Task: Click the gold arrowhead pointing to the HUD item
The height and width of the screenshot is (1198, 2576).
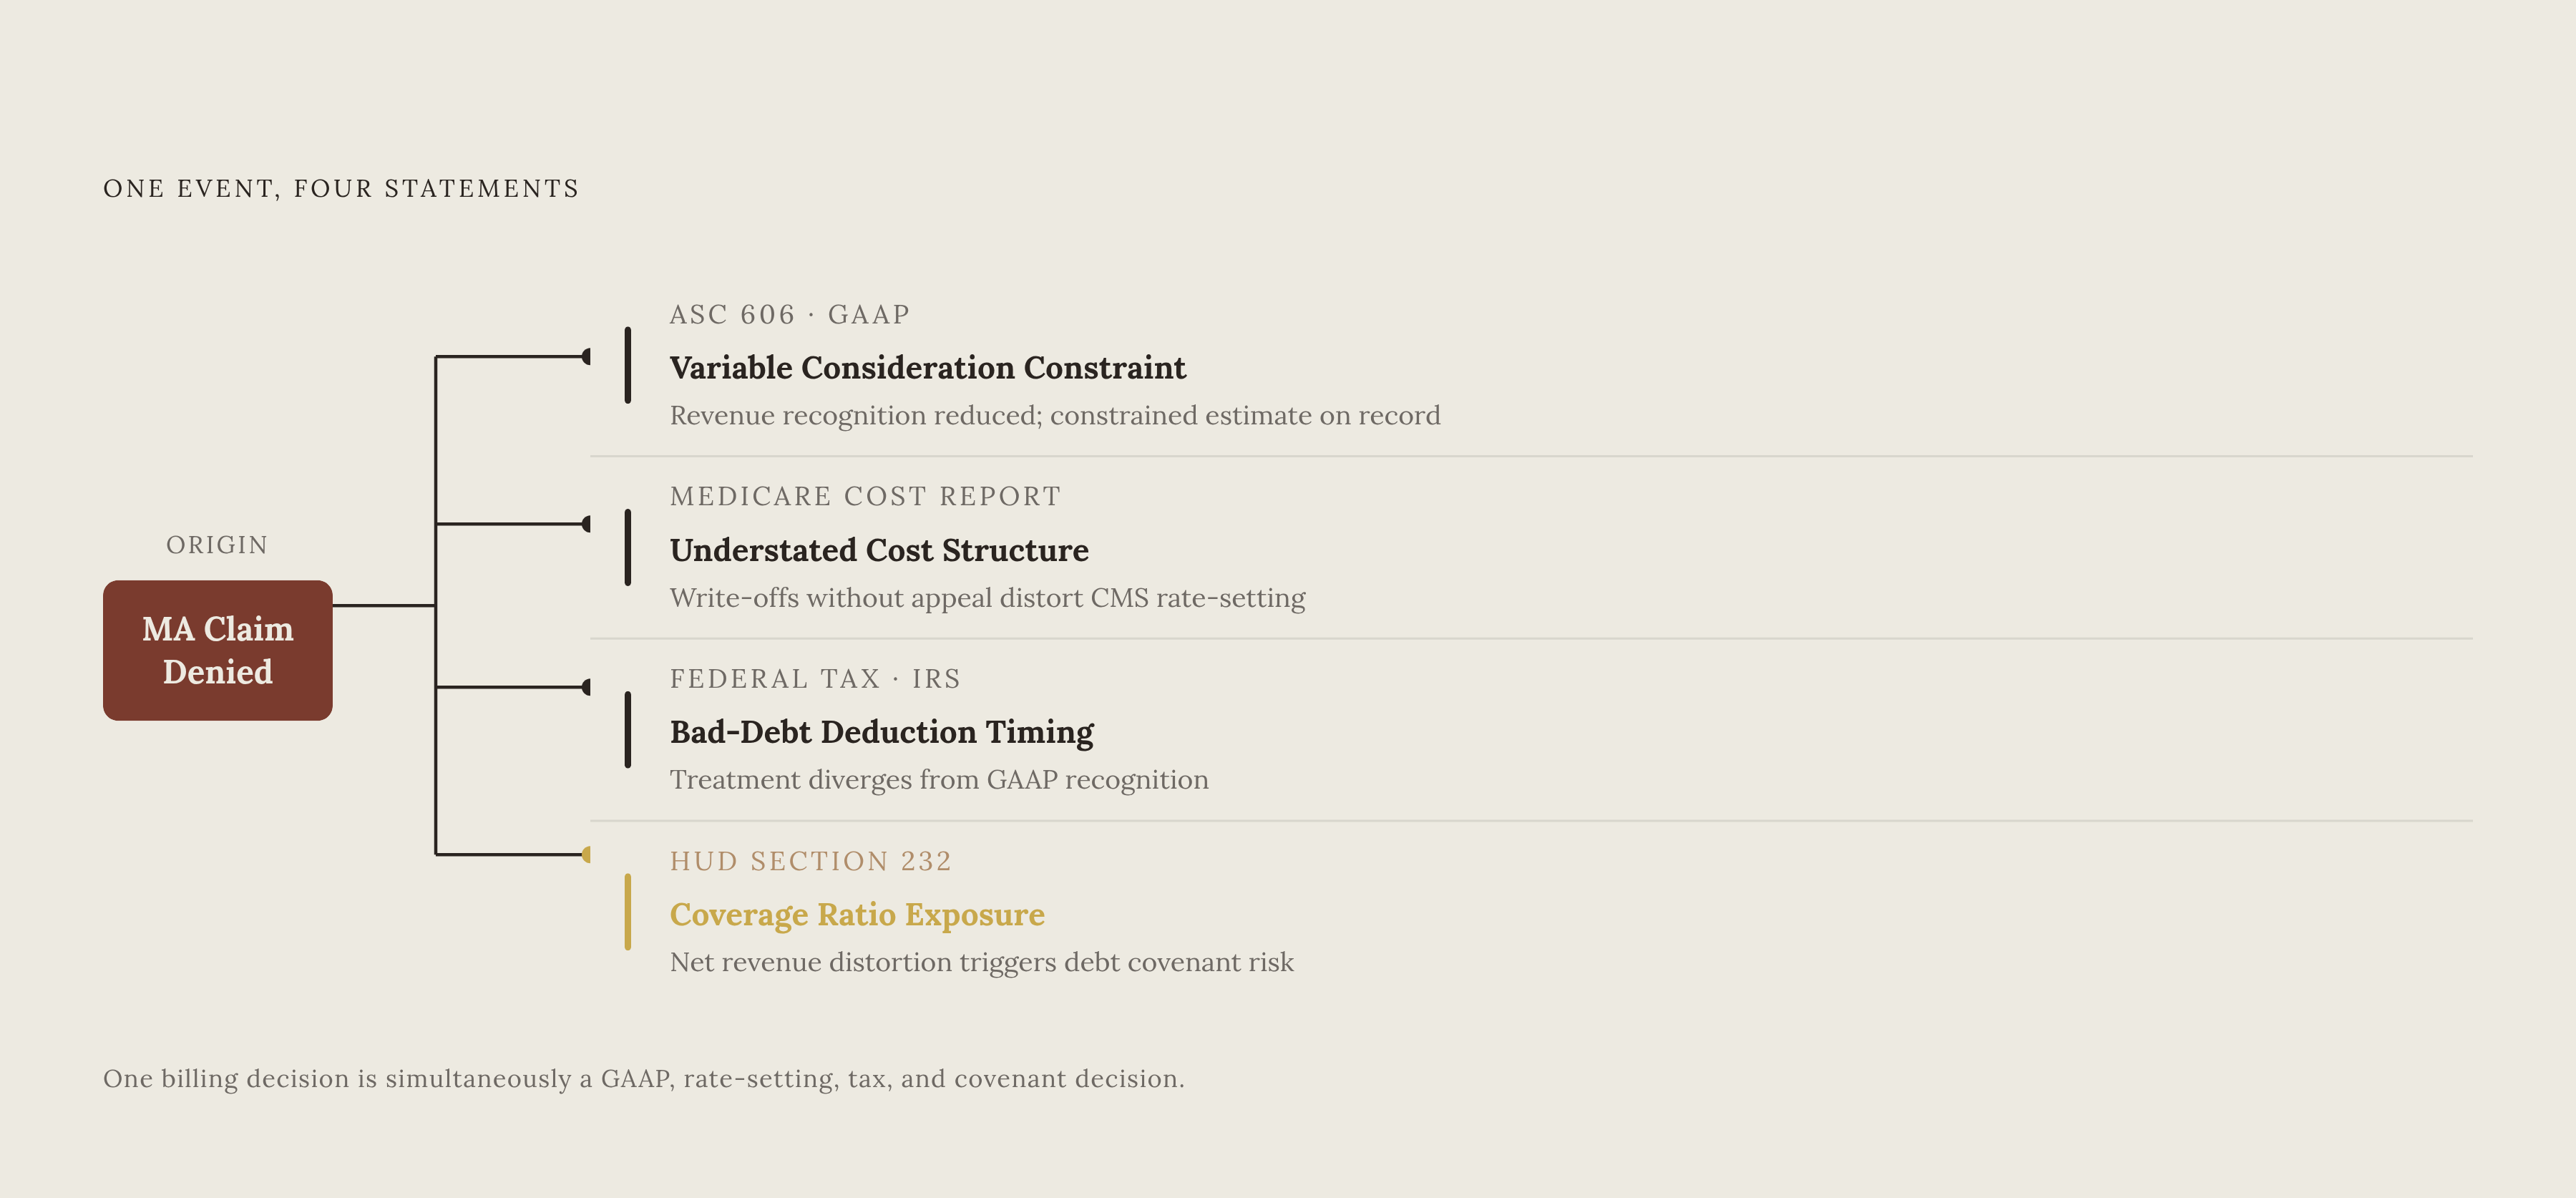Action: [585, 854]
